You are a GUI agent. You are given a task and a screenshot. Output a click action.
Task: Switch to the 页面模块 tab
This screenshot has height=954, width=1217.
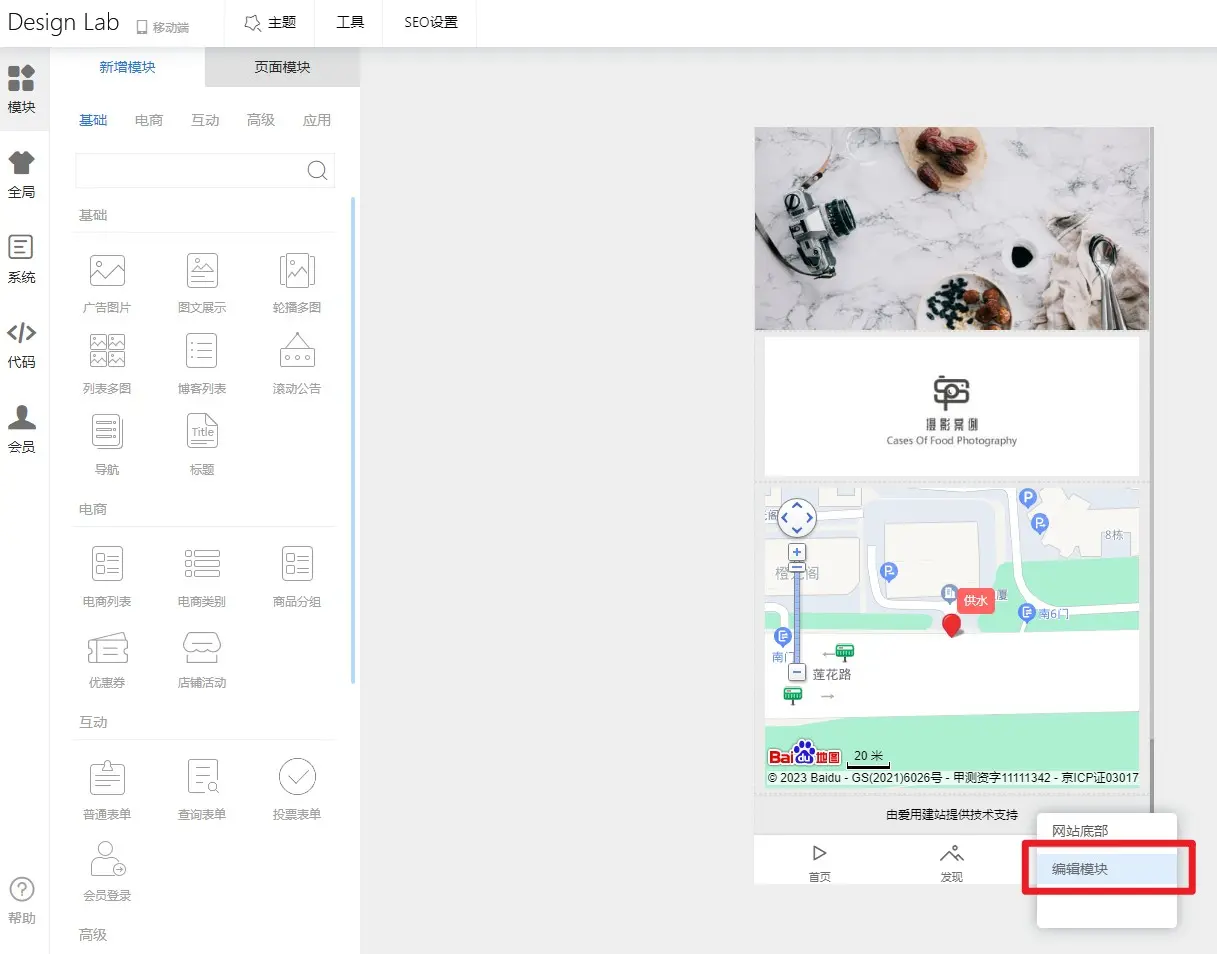coord(282,67)
